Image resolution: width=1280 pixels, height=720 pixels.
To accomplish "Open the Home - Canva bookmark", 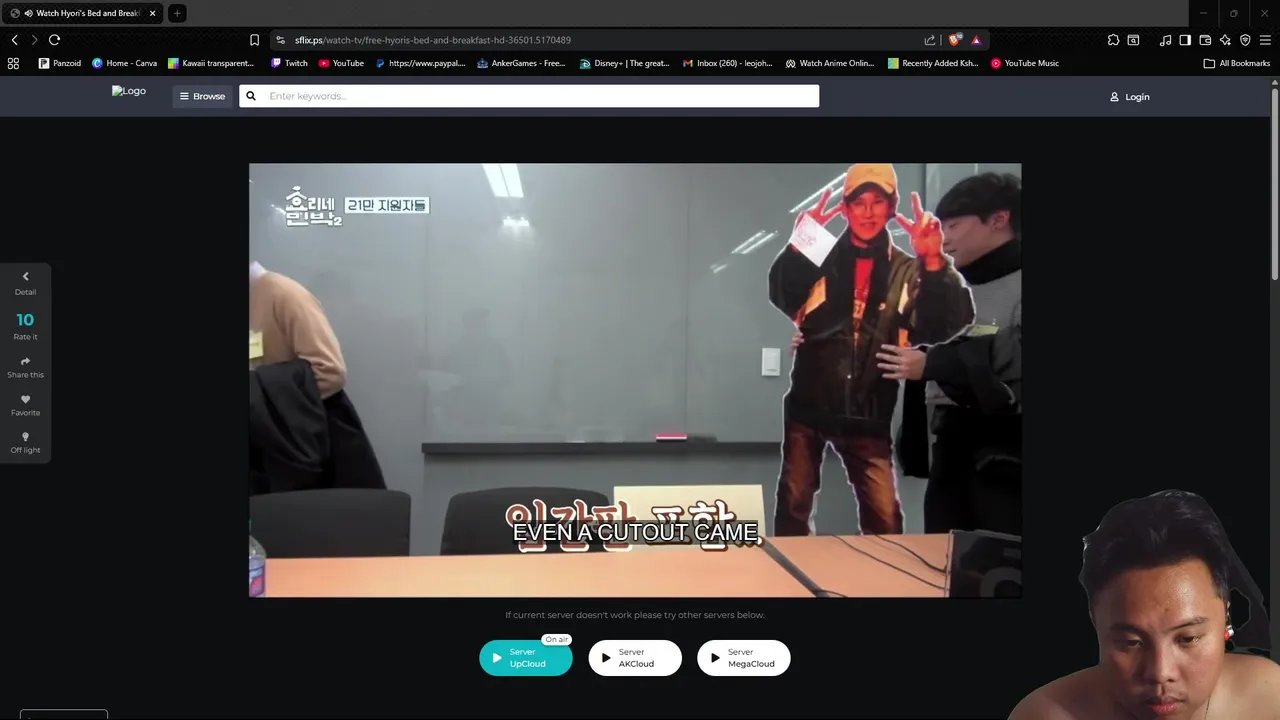I will point(124,63).
